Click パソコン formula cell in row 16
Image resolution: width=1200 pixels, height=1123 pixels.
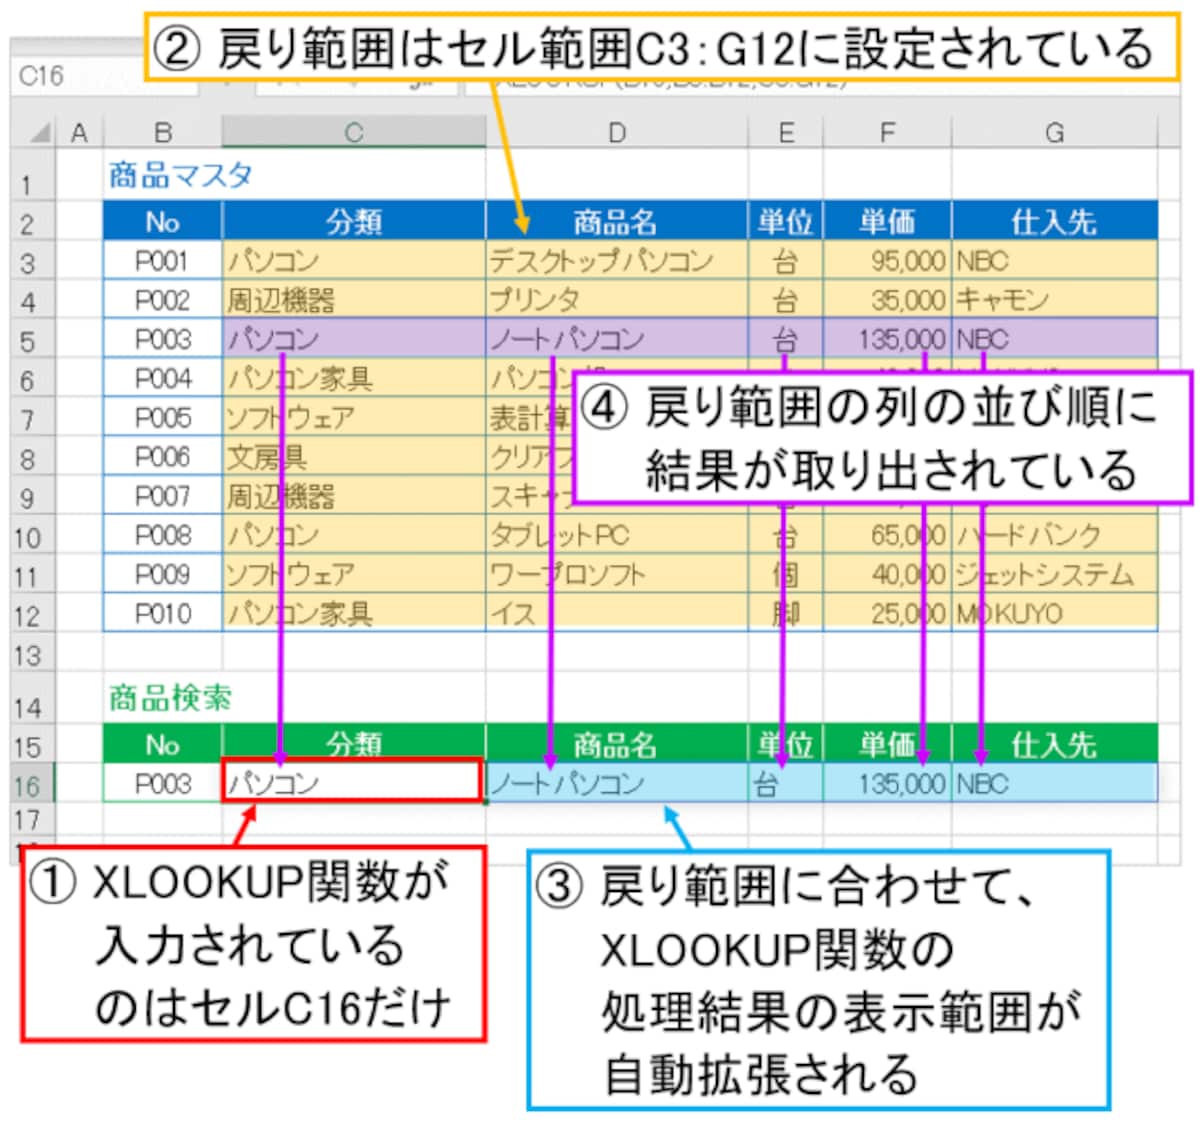tap(352, 782)
